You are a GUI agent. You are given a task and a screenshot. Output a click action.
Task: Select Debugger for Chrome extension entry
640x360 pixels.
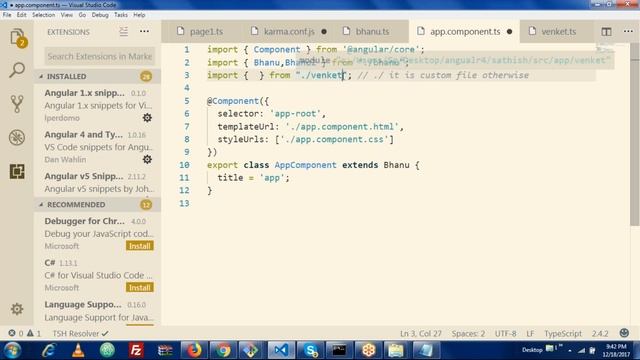[97, 233]
